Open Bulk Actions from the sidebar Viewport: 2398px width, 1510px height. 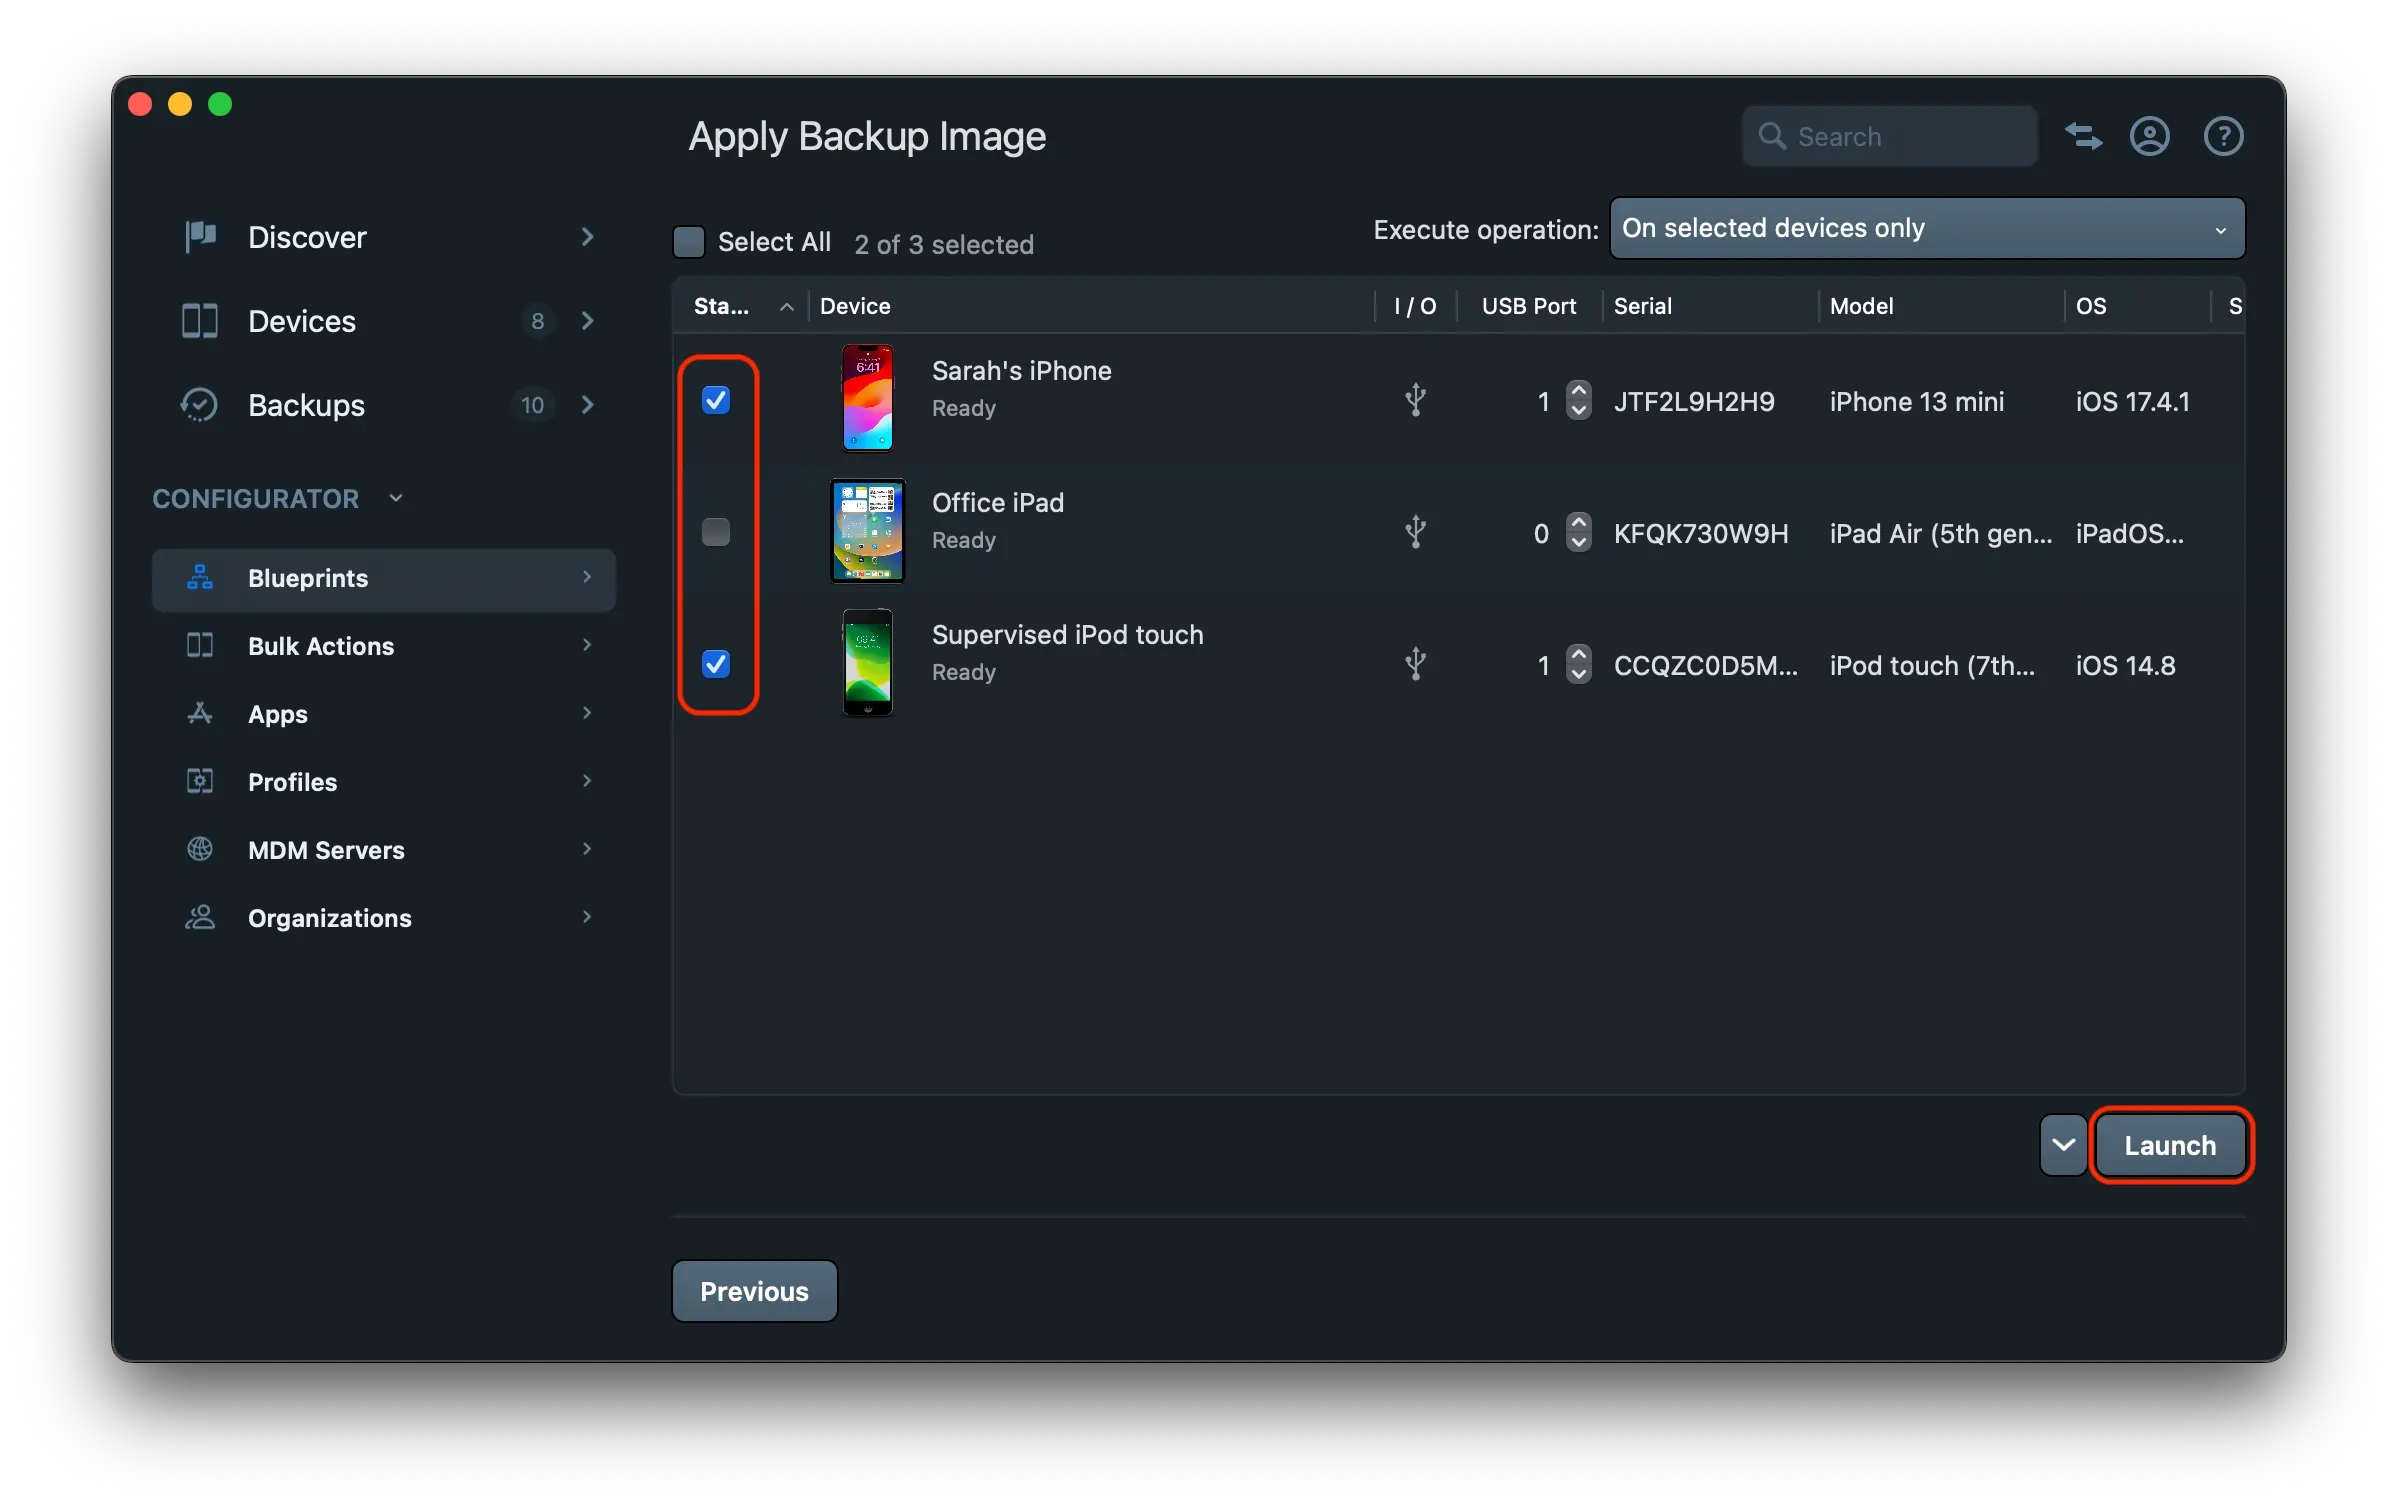click(320, 646)
